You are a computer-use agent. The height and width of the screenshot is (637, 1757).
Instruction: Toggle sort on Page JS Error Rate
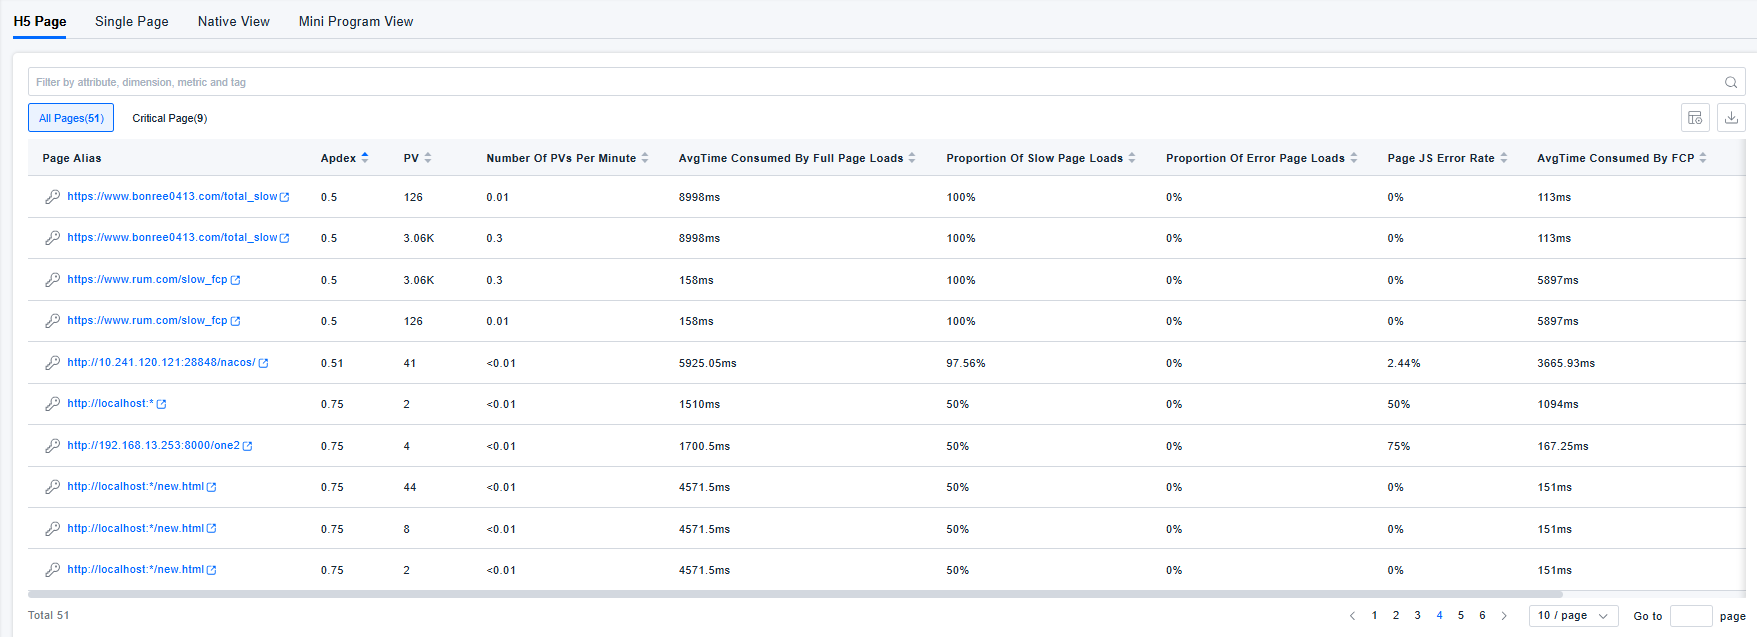[x=1503, y=158]
